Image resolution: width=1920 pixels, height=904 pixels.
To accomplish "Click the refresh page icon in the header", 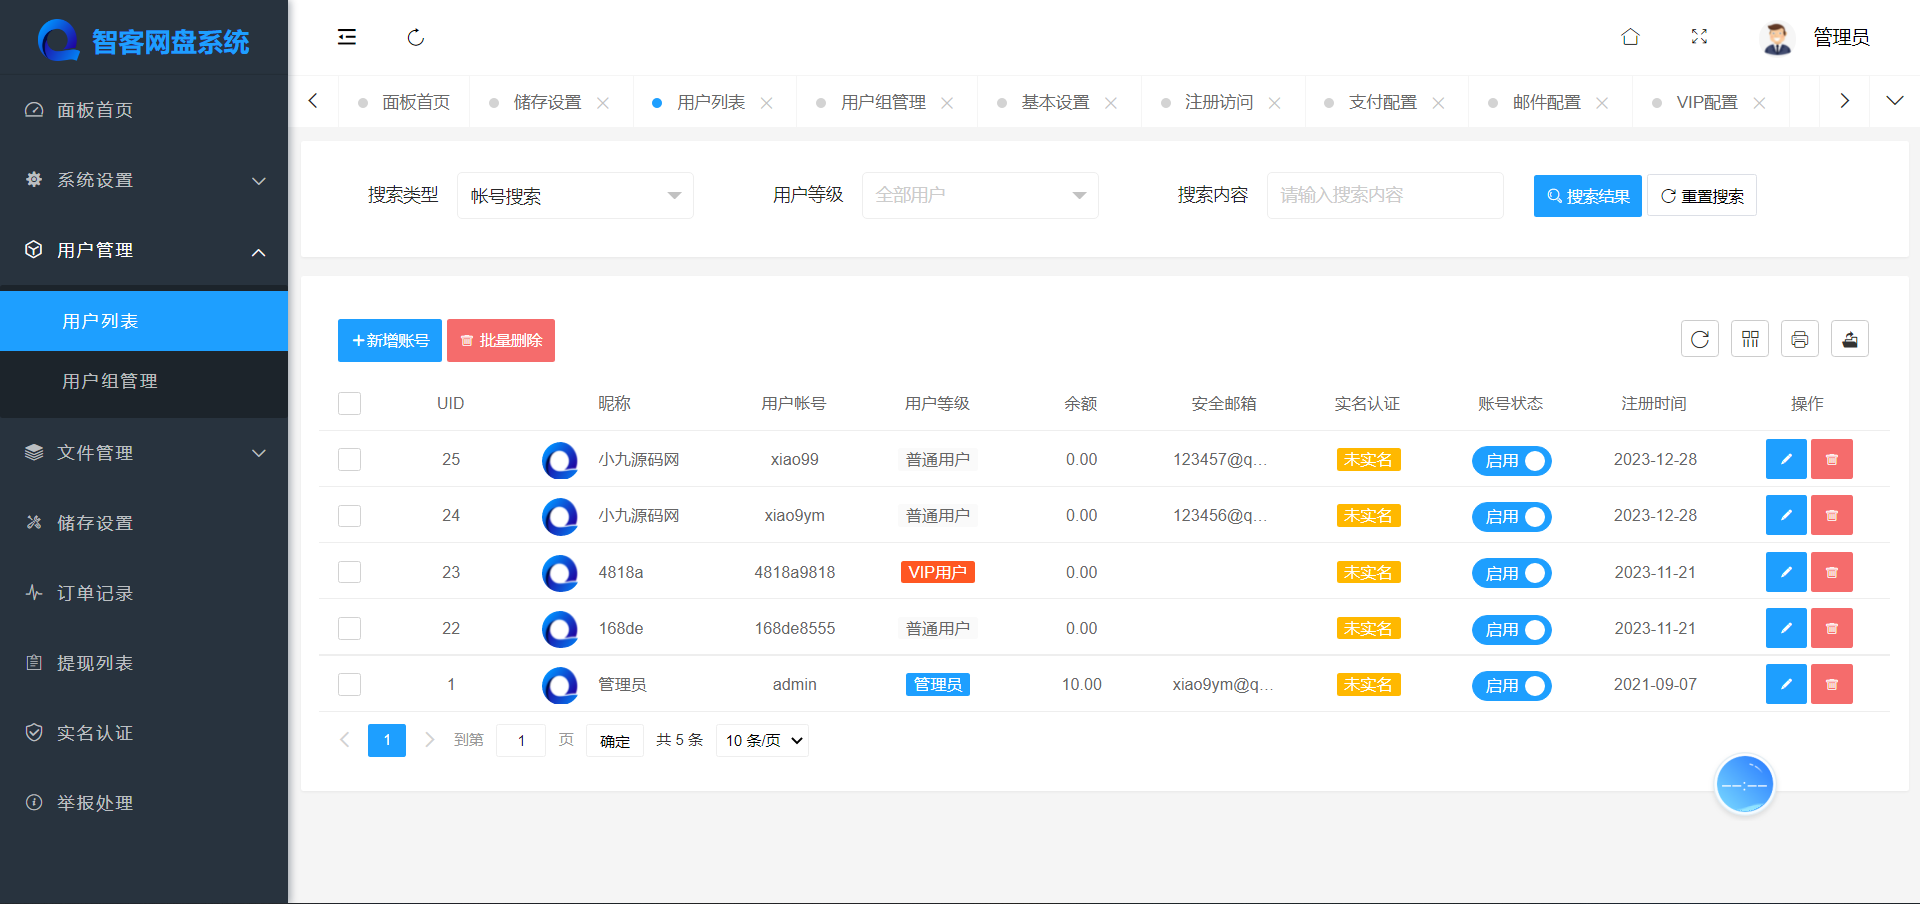I will point(416,37).
